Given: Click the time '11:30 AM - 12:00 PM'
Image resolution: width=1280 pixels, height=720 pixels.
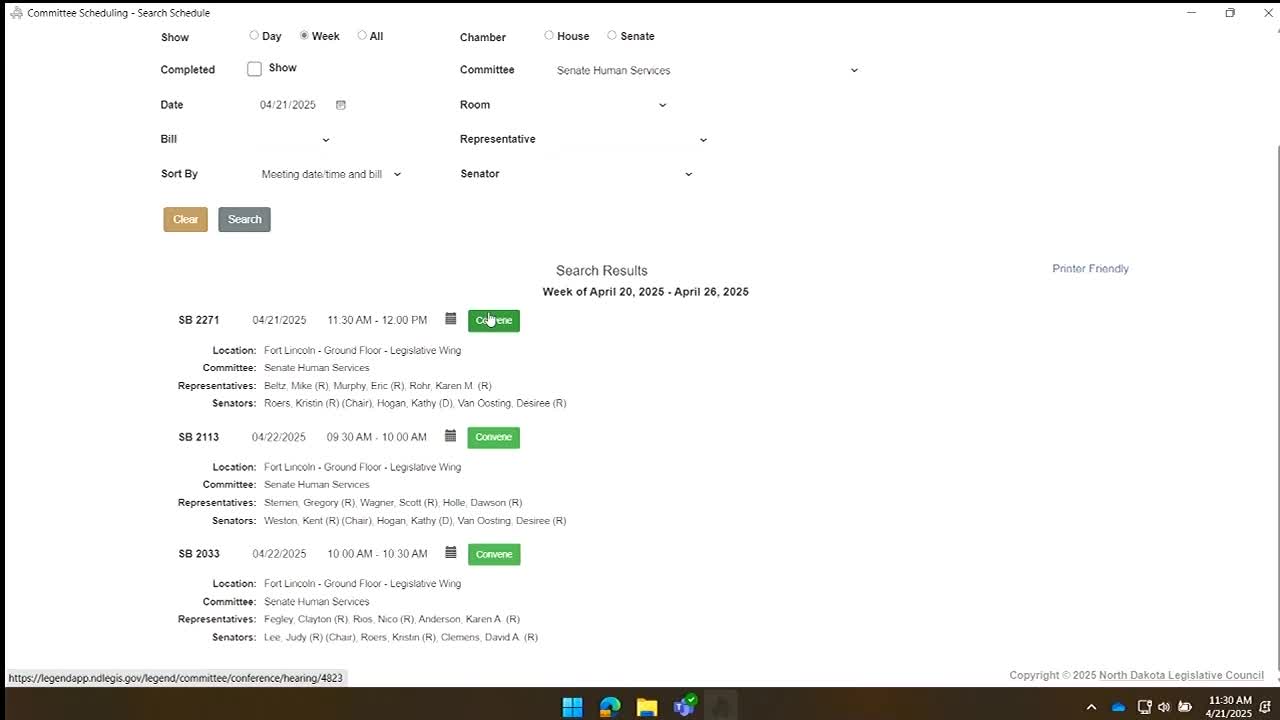Looking at the screenshot, I should [377, 320].
